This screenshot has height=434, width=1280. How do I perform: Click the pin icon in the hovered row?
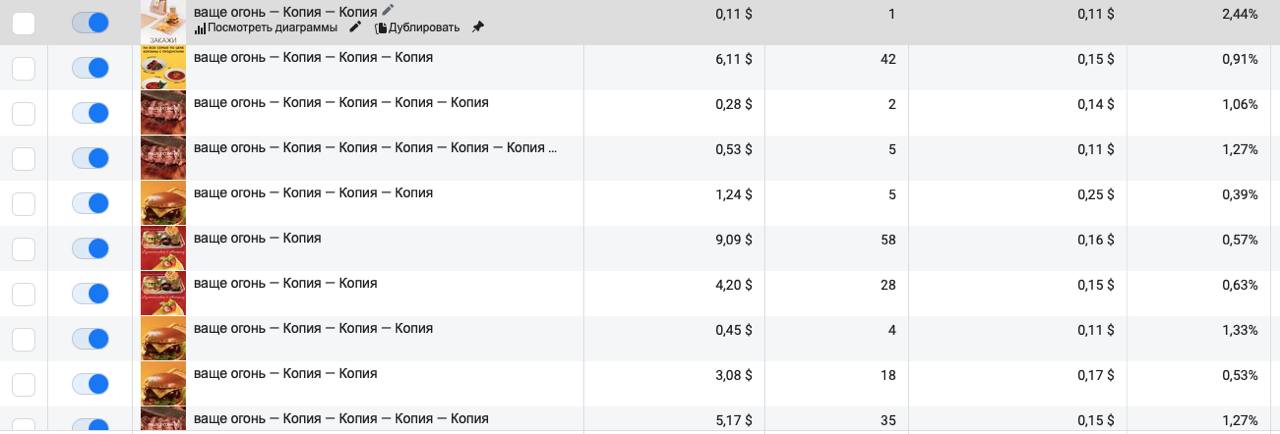477,27
